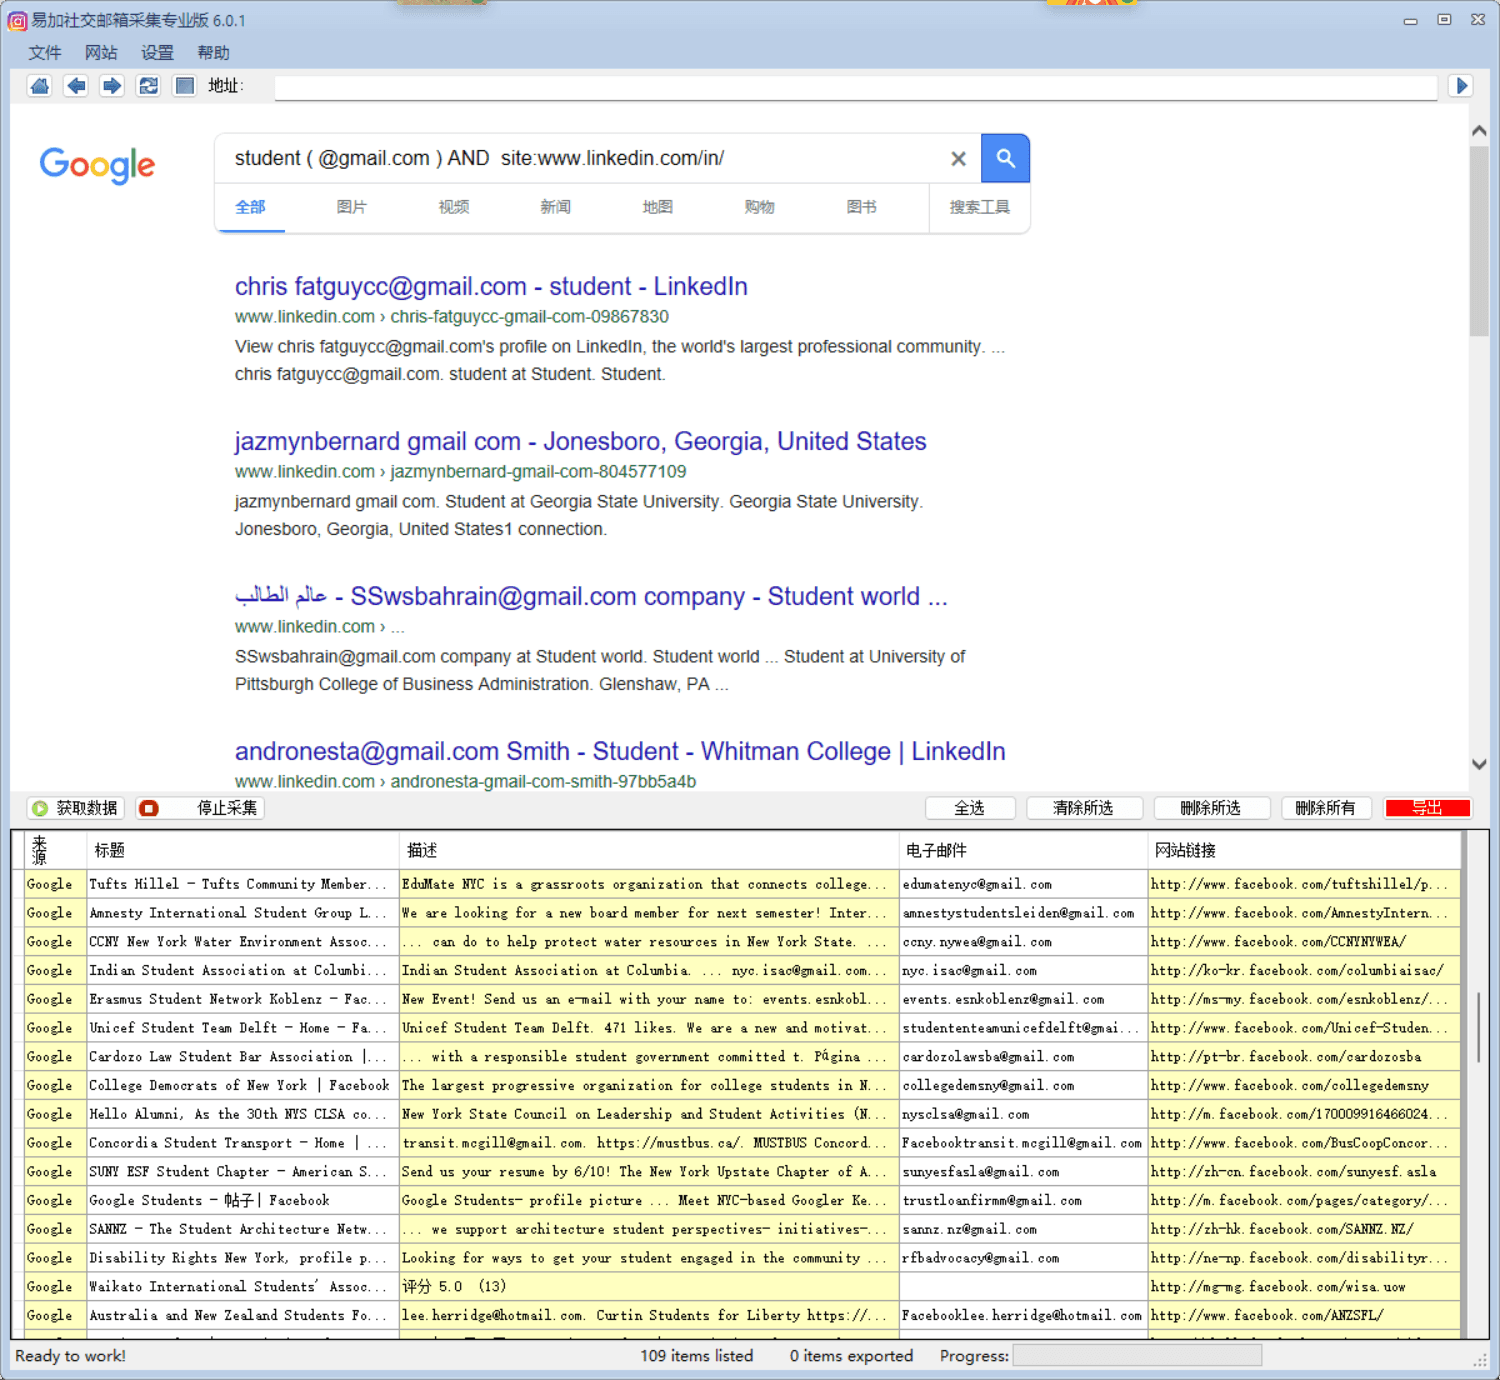The width and height of the screenshot is (1500, 1380).
Task: Click the 电子邮件 column header
Action: click(x=1023, y=850)
